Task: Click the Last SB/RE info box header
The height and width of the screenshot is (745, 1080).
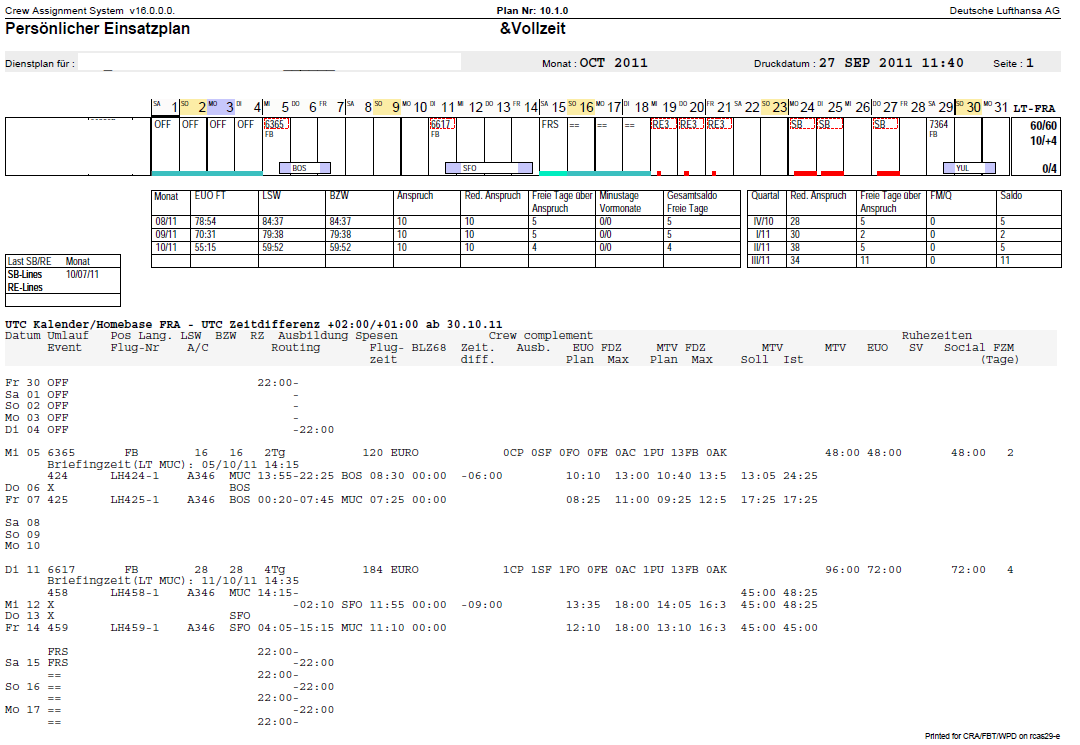Action: pos(63,262)
